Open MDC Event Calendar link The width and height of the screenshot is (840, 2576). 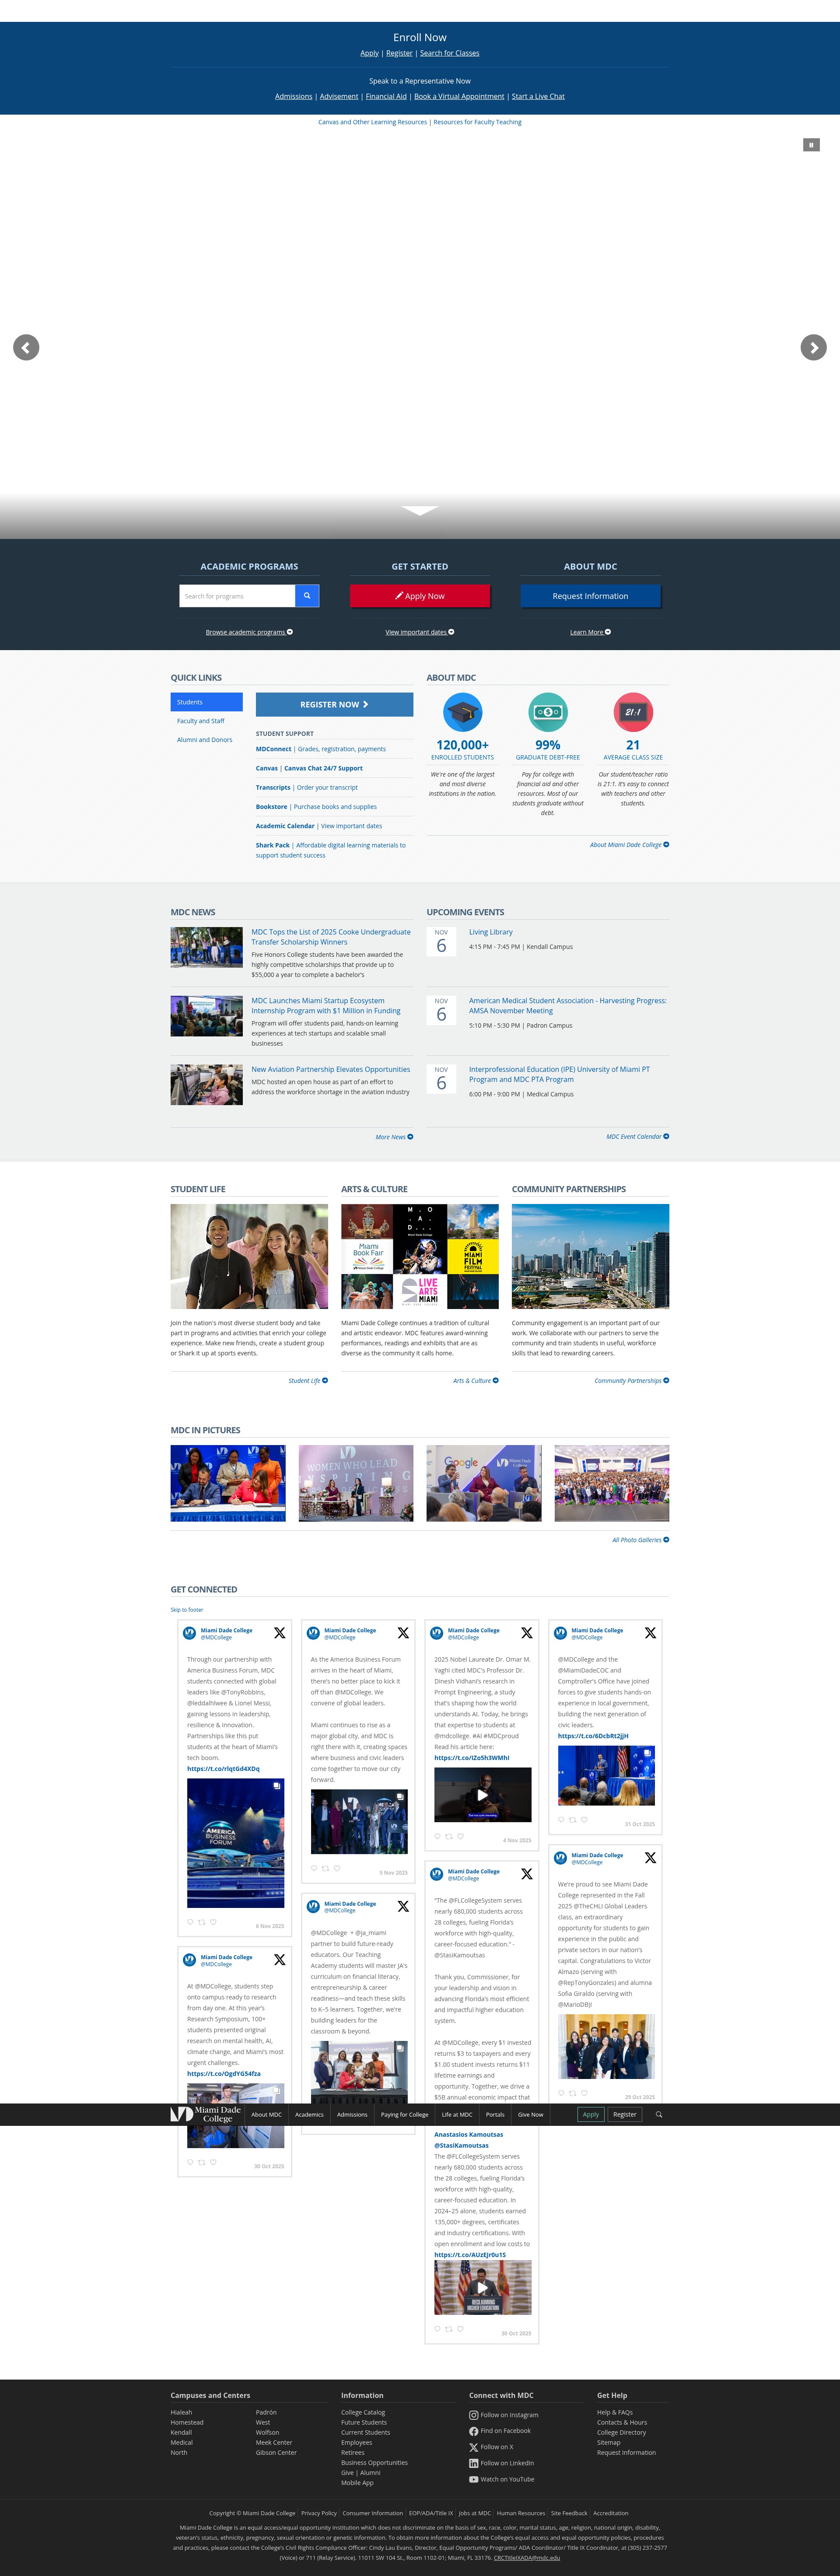pos(637,1136)
